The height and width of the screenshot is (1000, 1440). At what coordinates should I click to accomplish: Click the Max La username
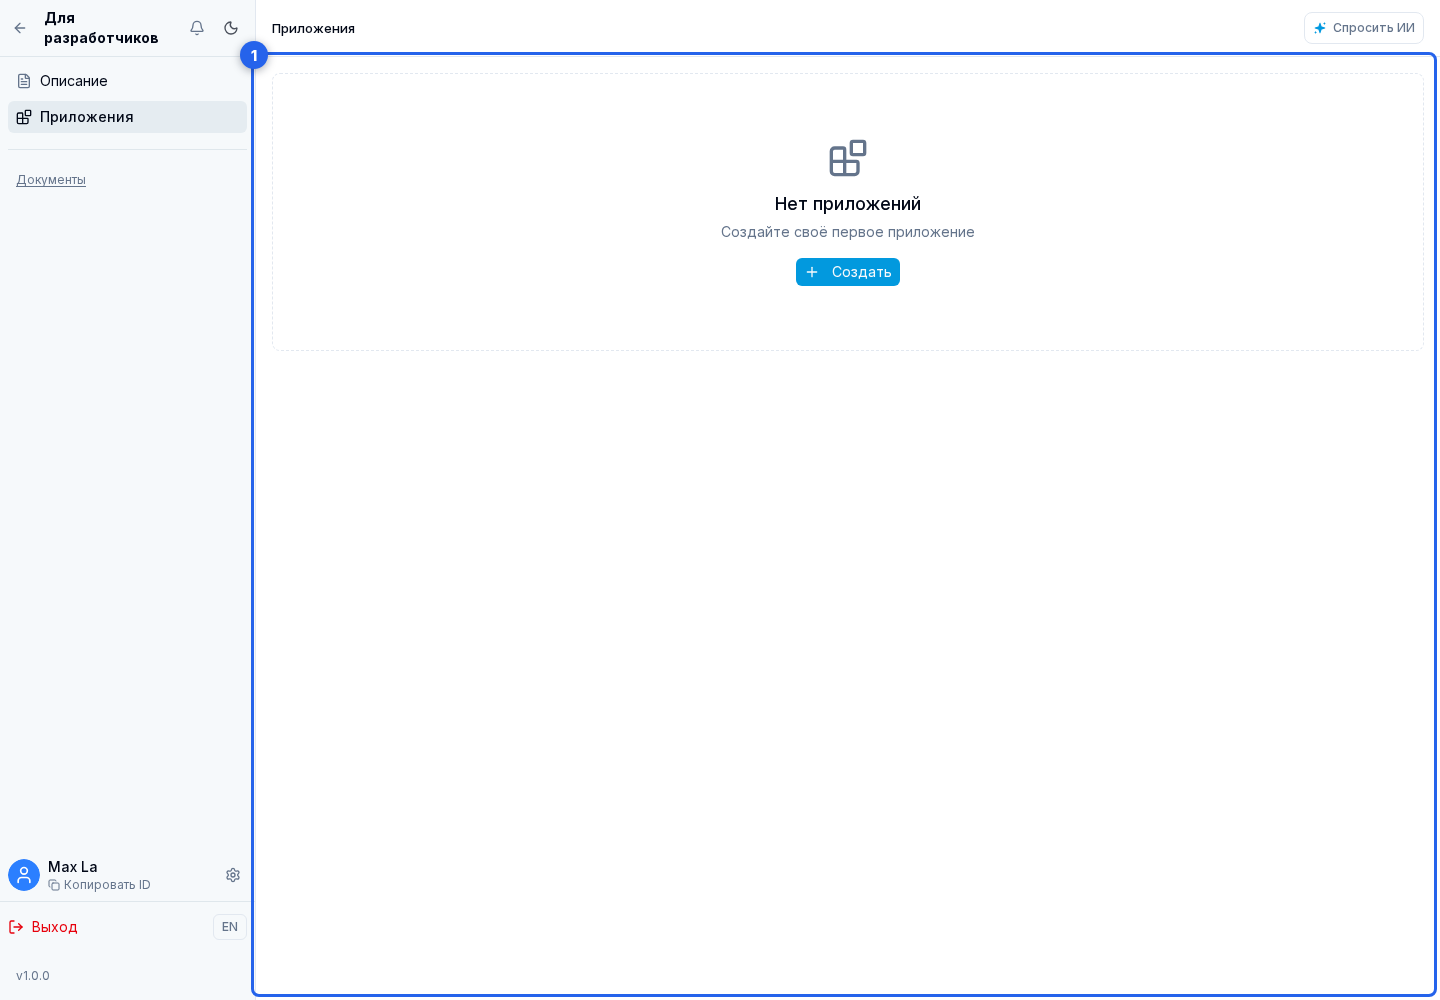pos(73,867)
